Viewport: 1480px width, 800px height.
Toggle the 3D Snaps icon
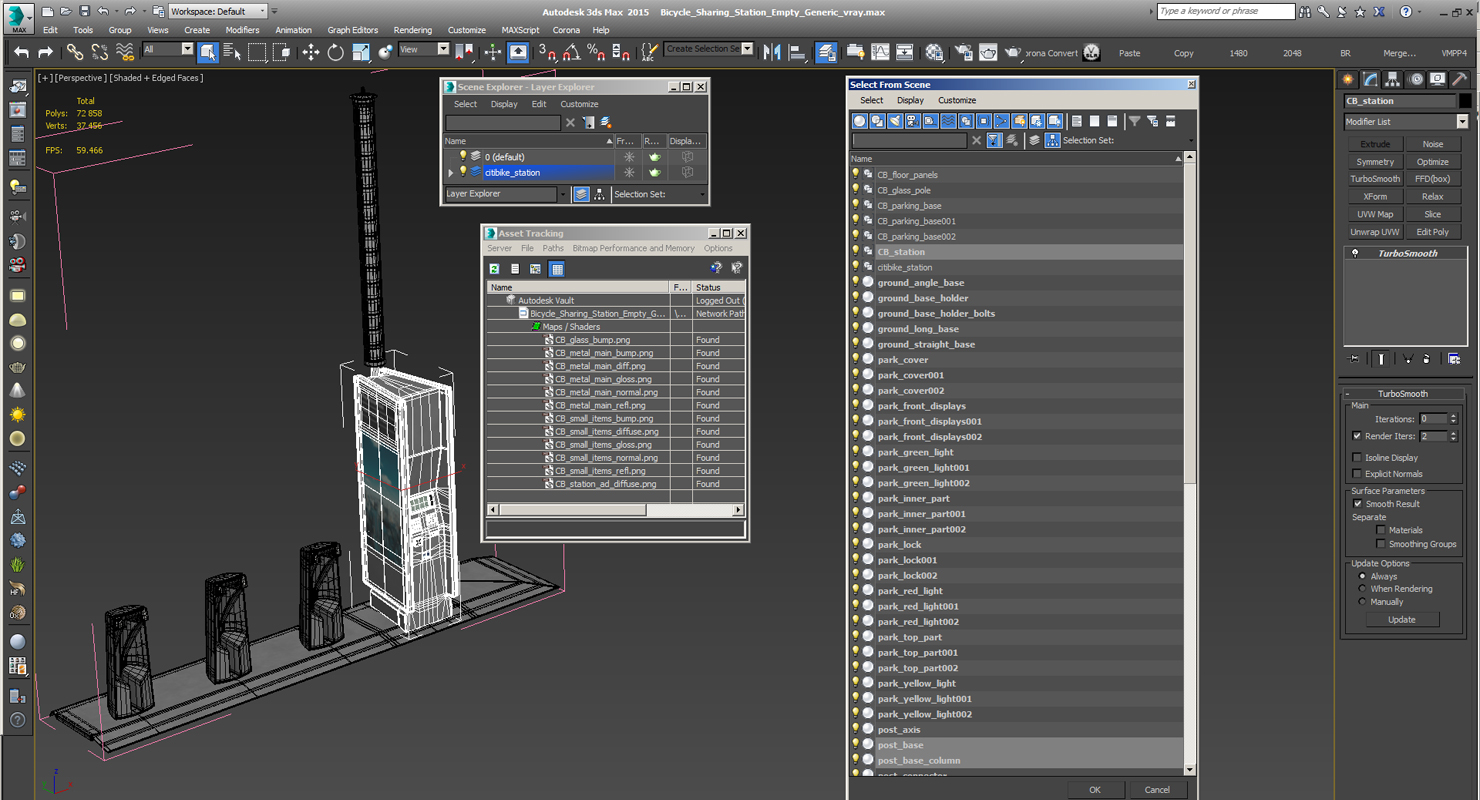pos(546,52)
